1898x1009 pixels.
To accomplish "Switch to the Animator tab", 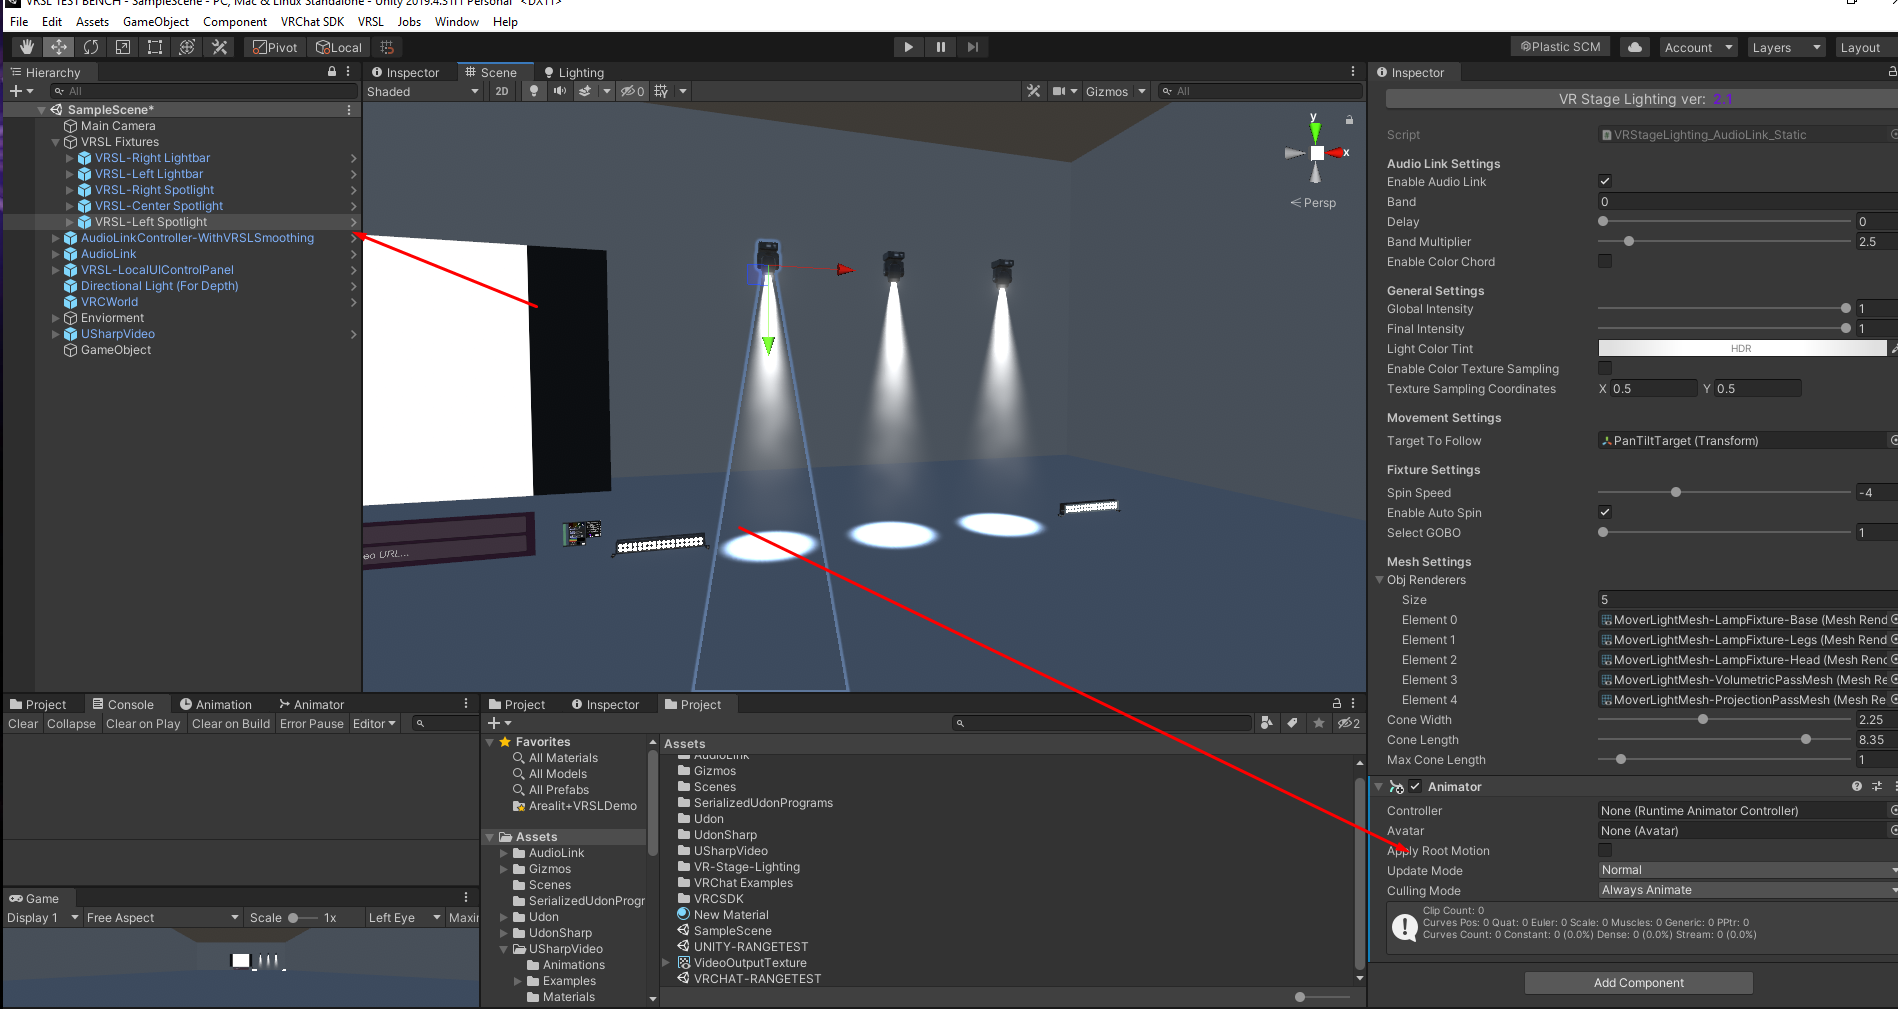I will (x=311, y=704).
